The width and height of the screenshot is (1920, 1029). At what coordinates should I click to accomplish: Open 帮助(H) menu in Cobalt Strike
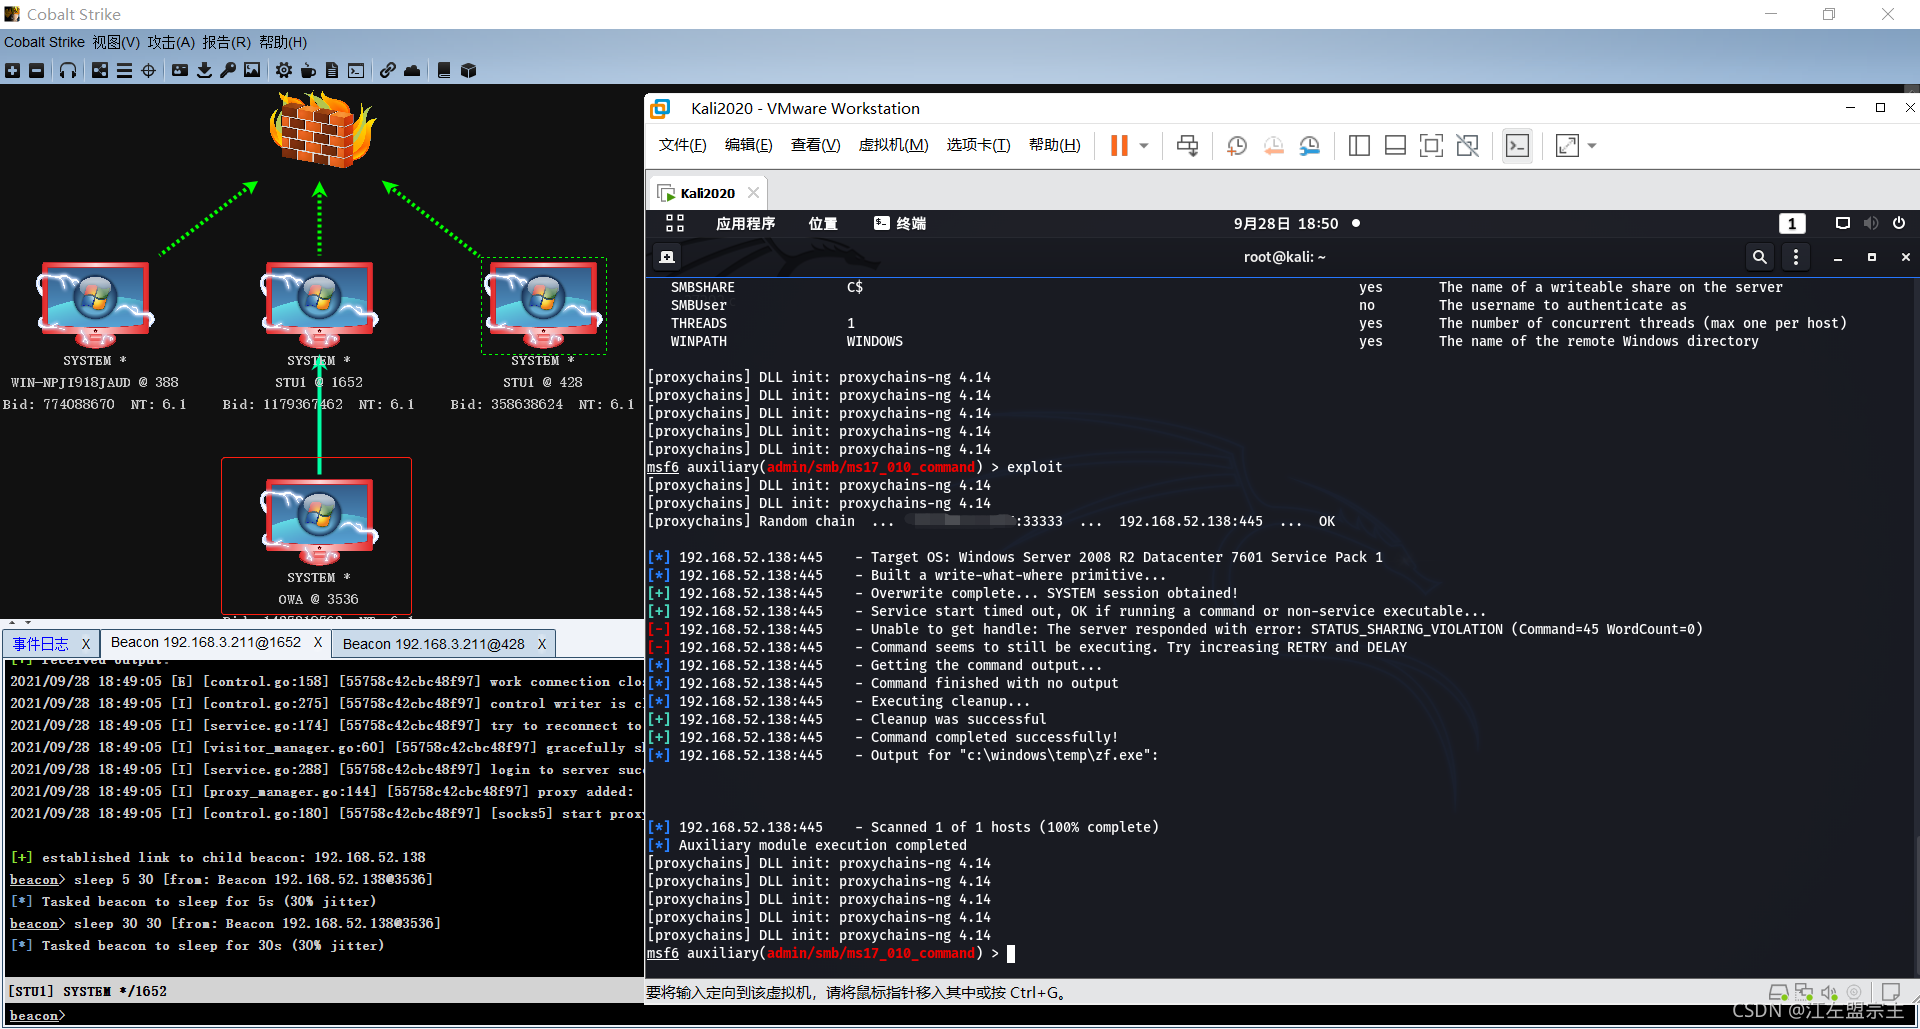(283, 42)
